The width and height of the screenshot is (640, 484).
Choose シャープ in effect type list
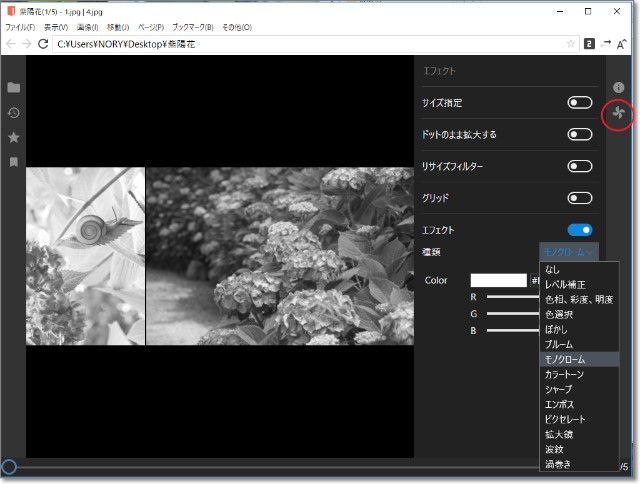(562, 389)
